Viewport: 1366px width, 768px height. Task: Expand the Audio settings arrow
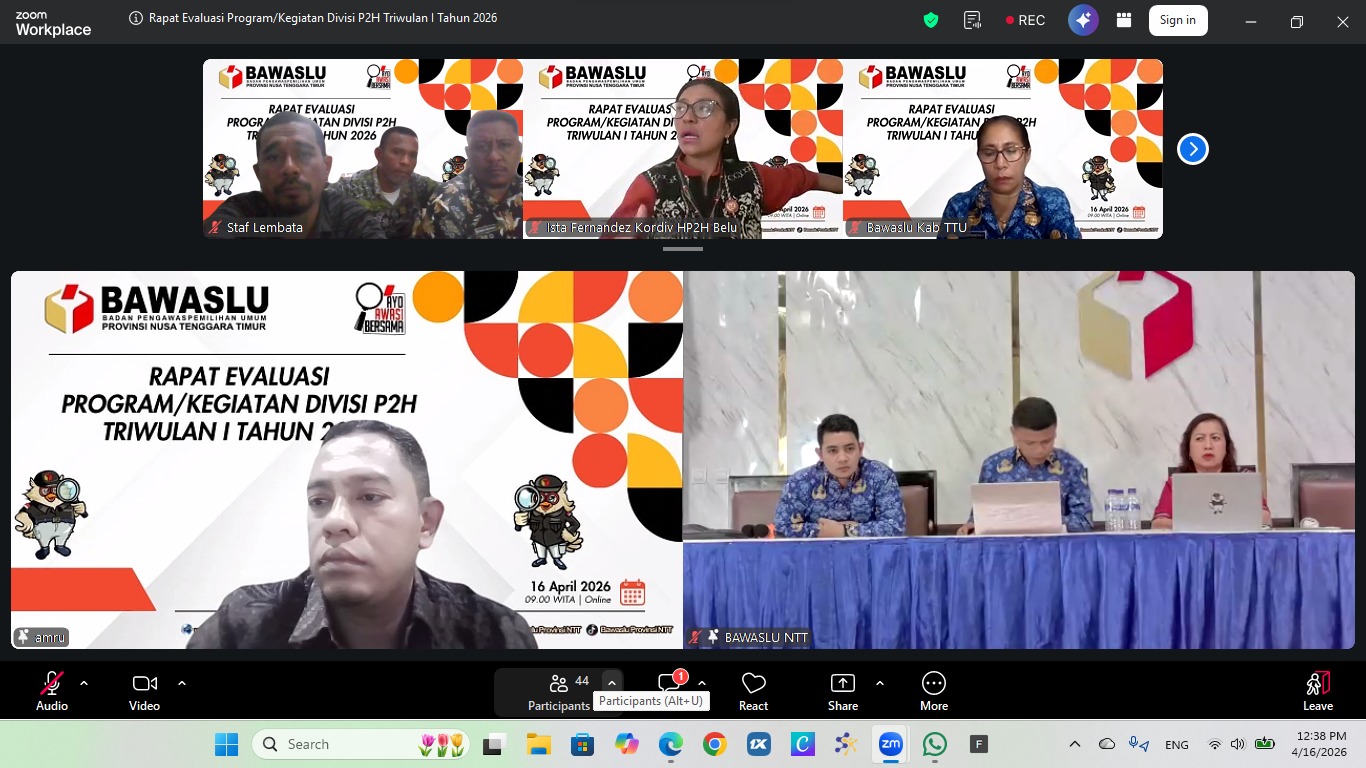click(84, 684)
